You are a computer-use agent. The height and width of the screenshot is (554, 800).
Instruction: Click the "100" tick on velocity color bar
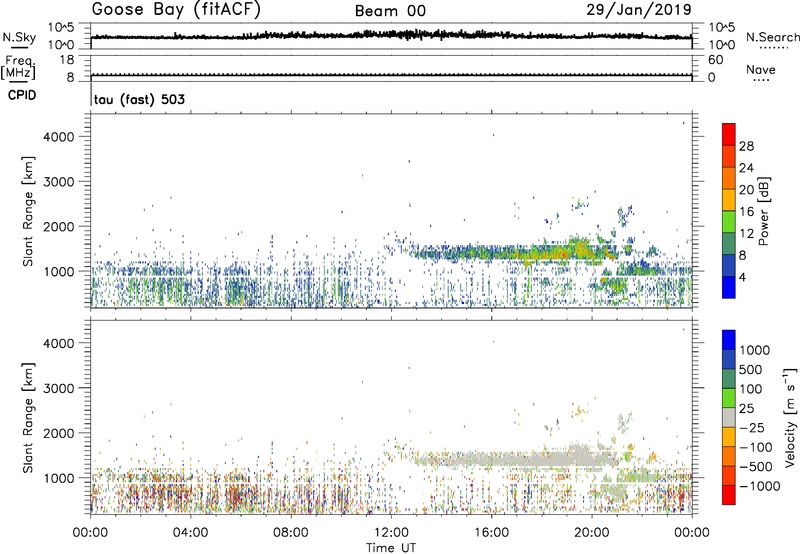click(751, 389)
